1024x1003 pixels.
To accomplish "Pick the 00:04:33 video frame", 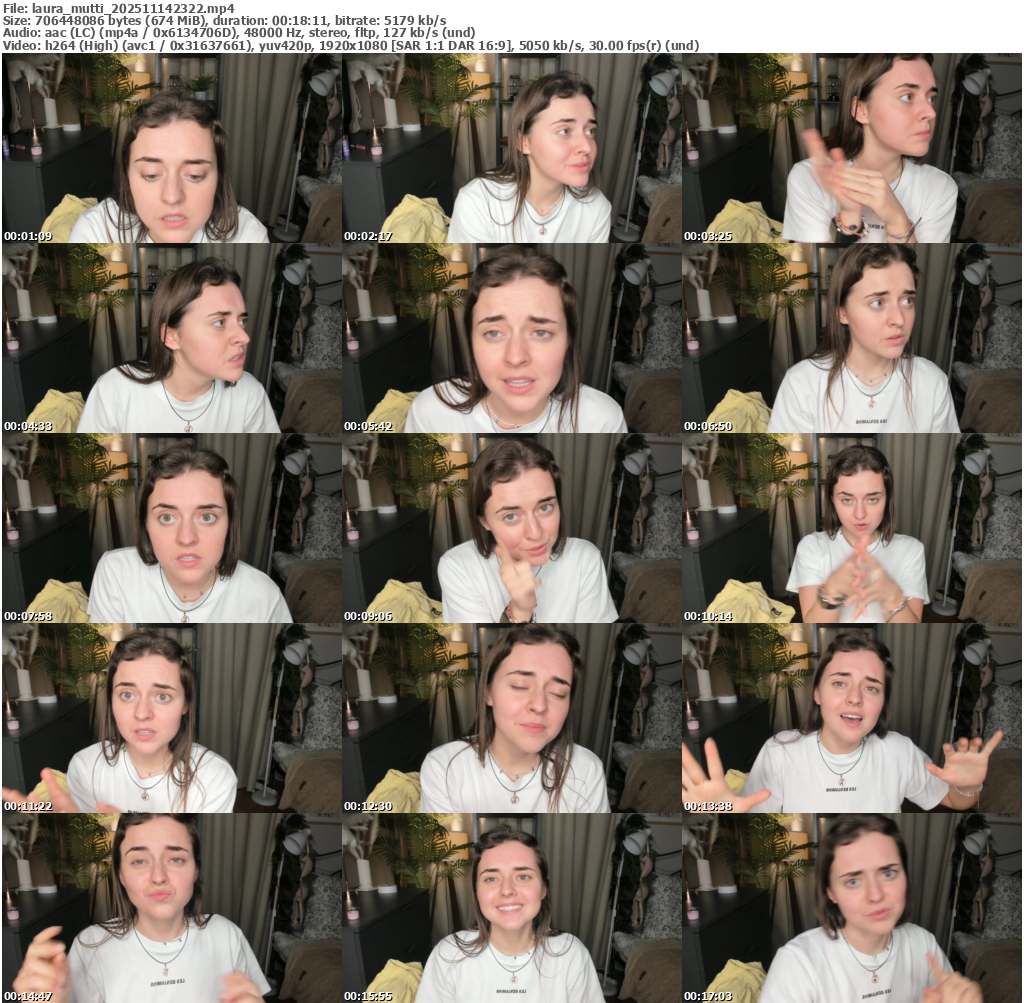I will 171,339.
